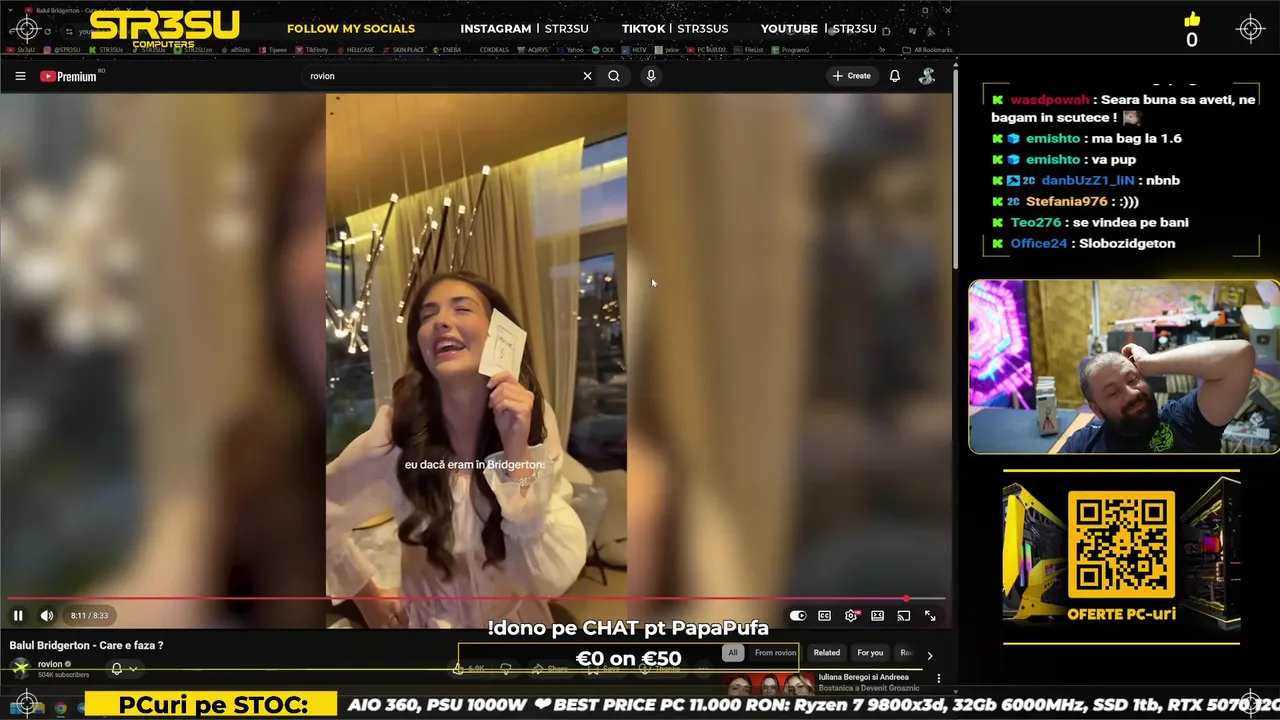Click chat username wasdpowah
This screenshot has height=720, width=1280.
[1049, 100]
